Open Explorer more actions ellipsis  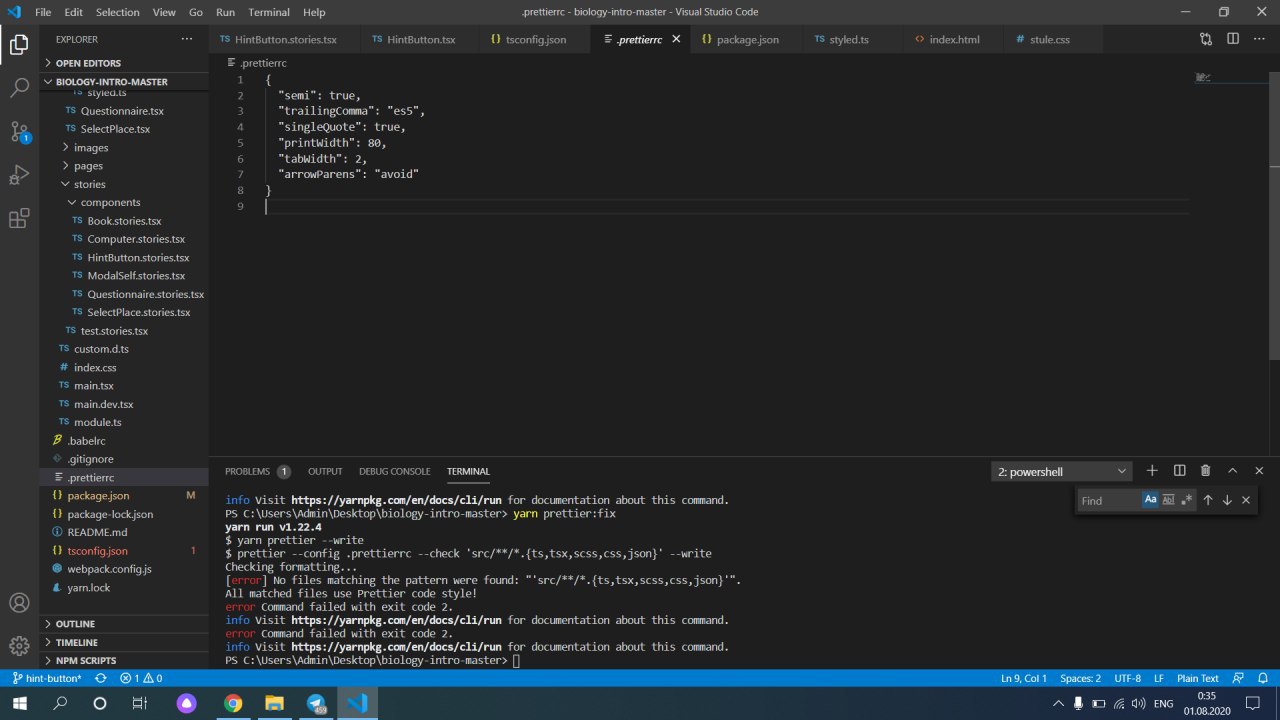pyautogui.click(x=186, y=39)
